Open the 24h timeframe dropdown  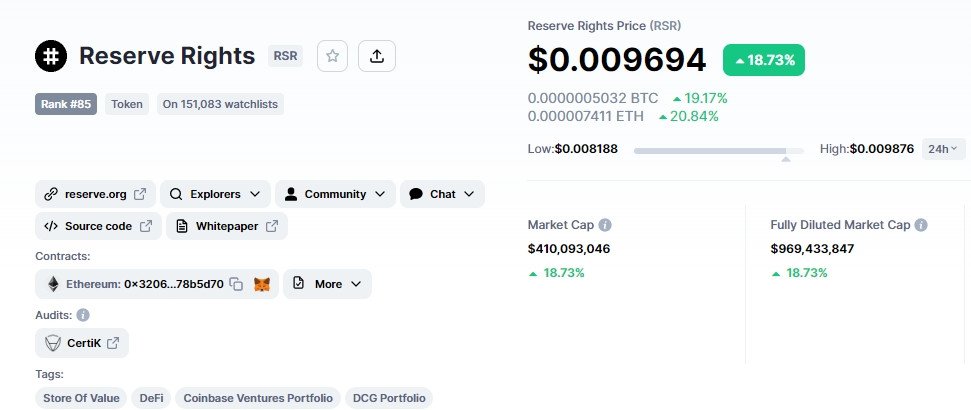(943, 149)
